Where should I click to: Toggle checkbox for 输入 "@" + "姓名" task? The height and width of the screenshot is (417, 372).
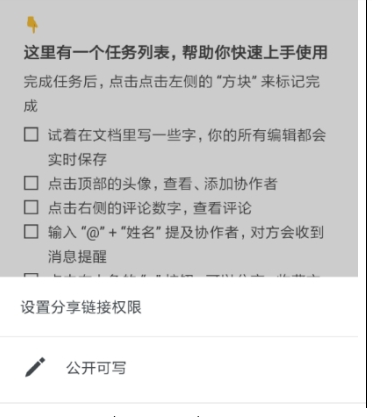(x=31, y=231)
